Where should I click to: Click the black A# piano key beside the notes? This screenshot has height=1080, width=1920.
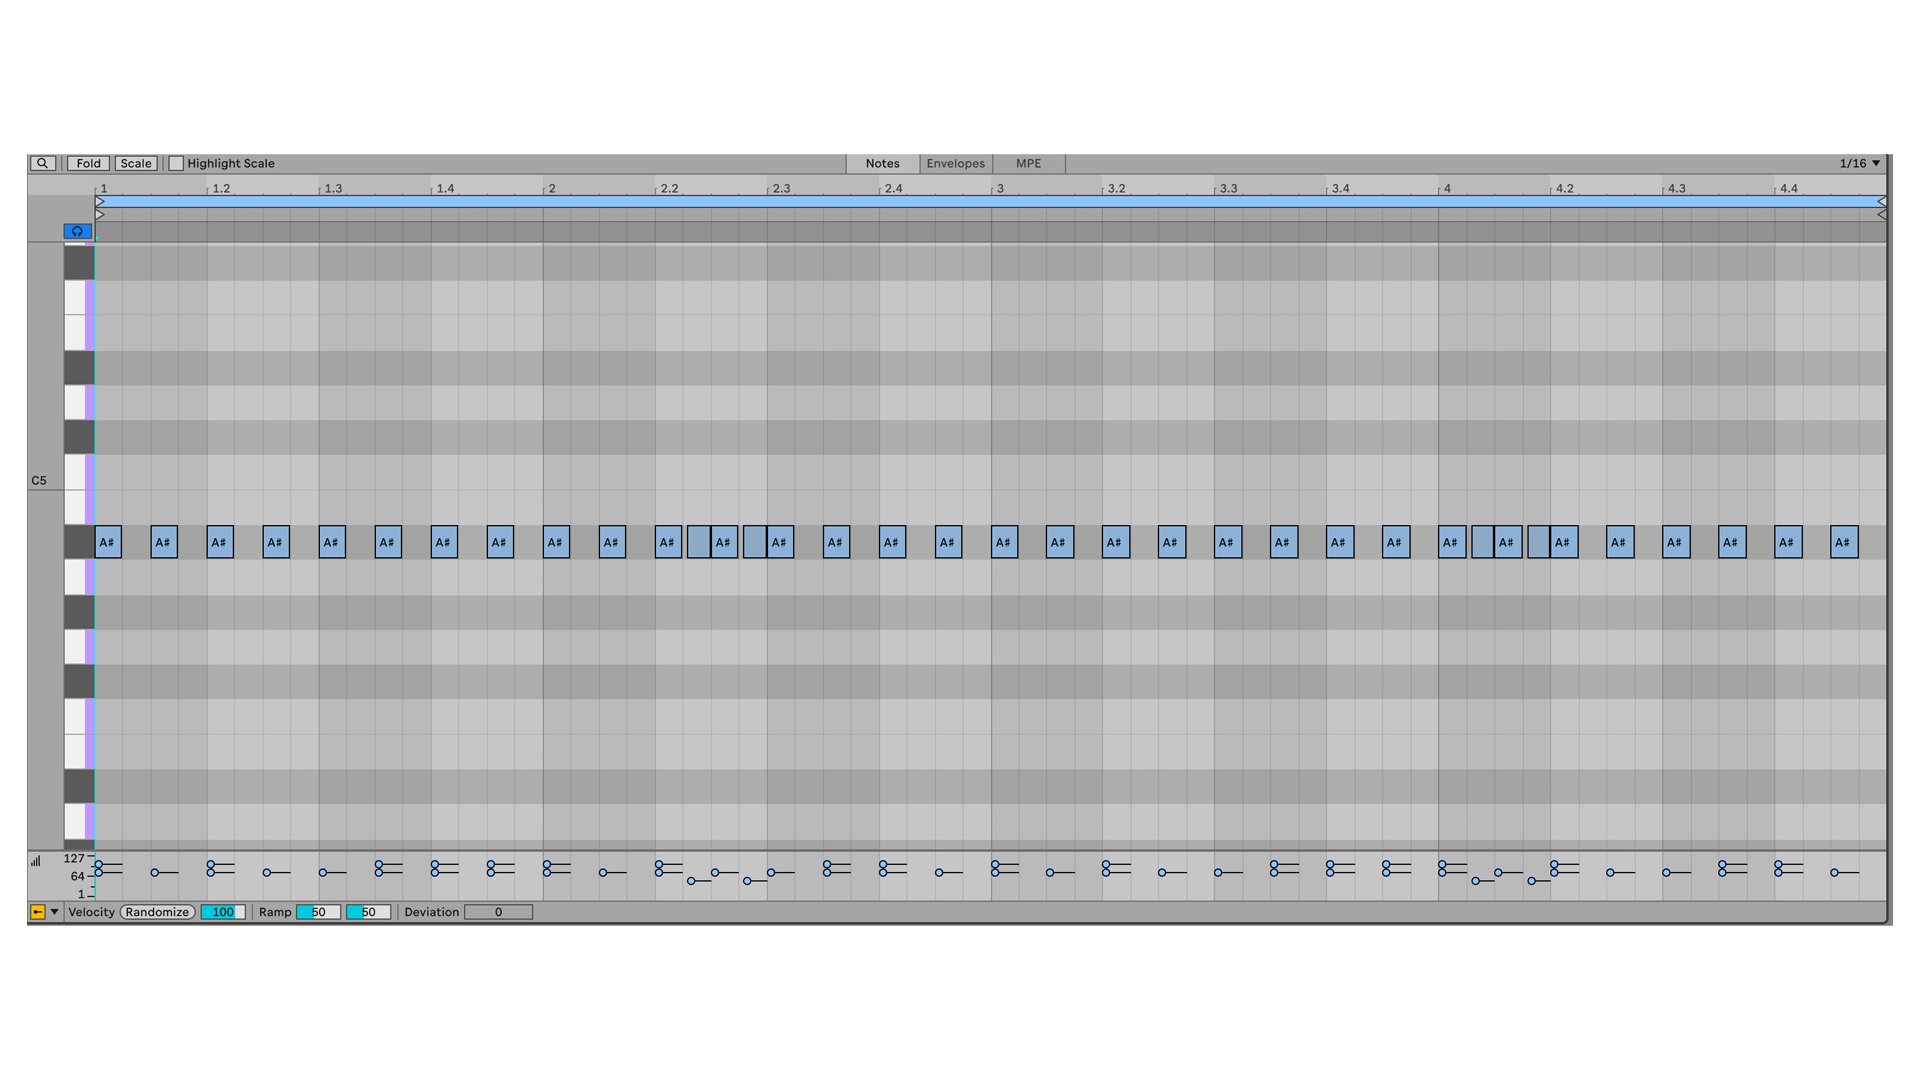[x=78, y=542]
